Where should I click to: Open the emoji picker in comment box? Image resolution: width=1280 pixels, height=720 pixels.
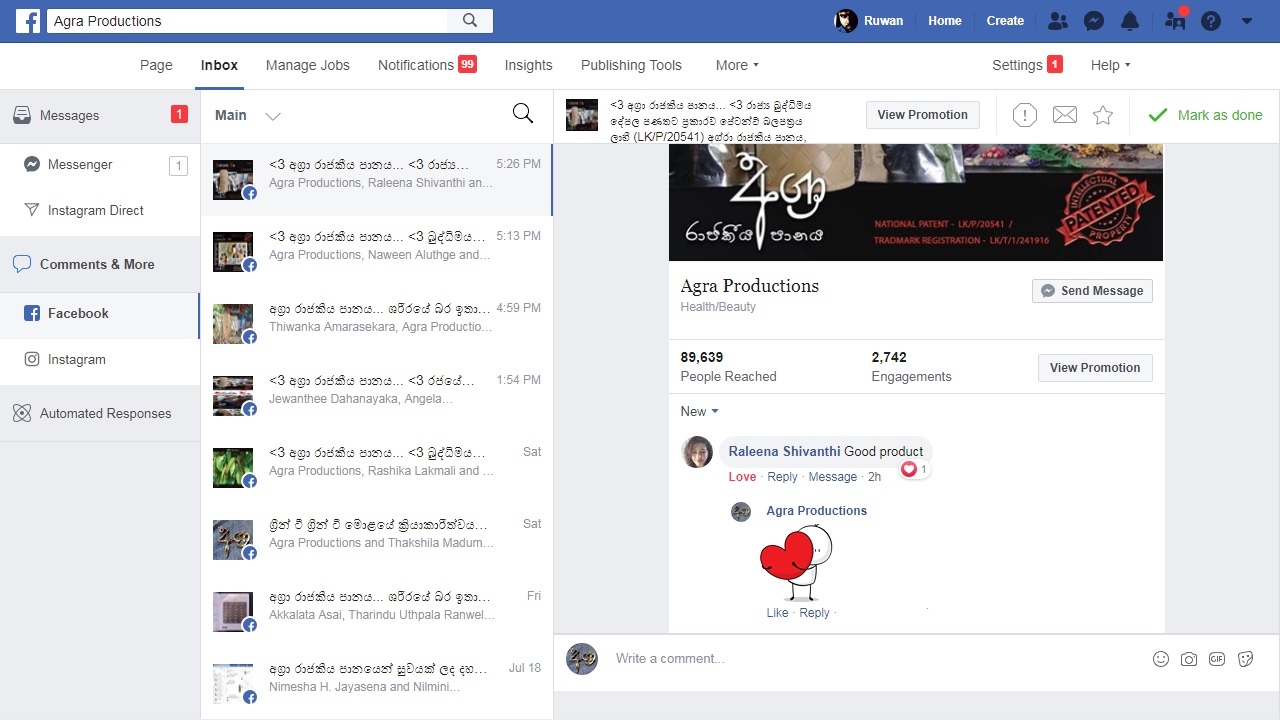[x=1161, y=659]
